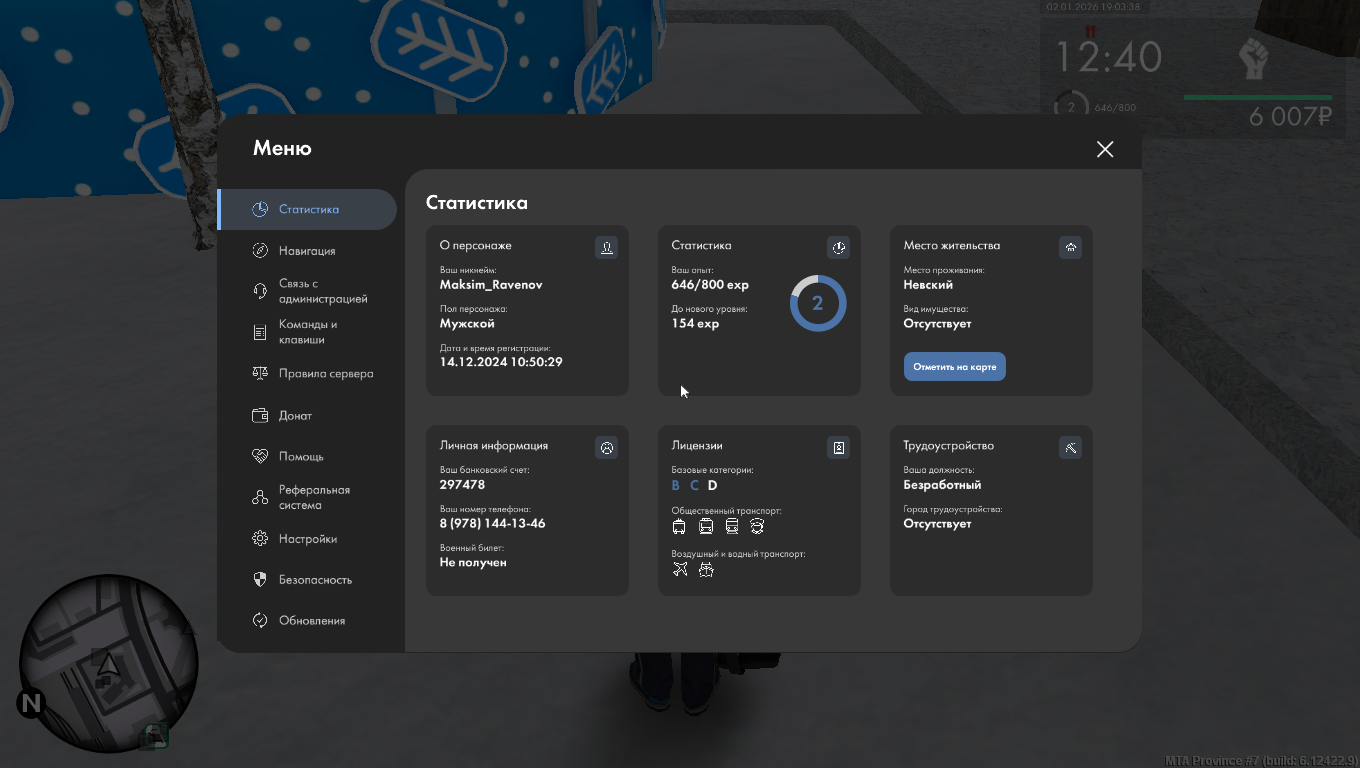This screenshot has height=768, width=1360.
Task: Select Безопасность in the sidebar
Action: point(314,580)
